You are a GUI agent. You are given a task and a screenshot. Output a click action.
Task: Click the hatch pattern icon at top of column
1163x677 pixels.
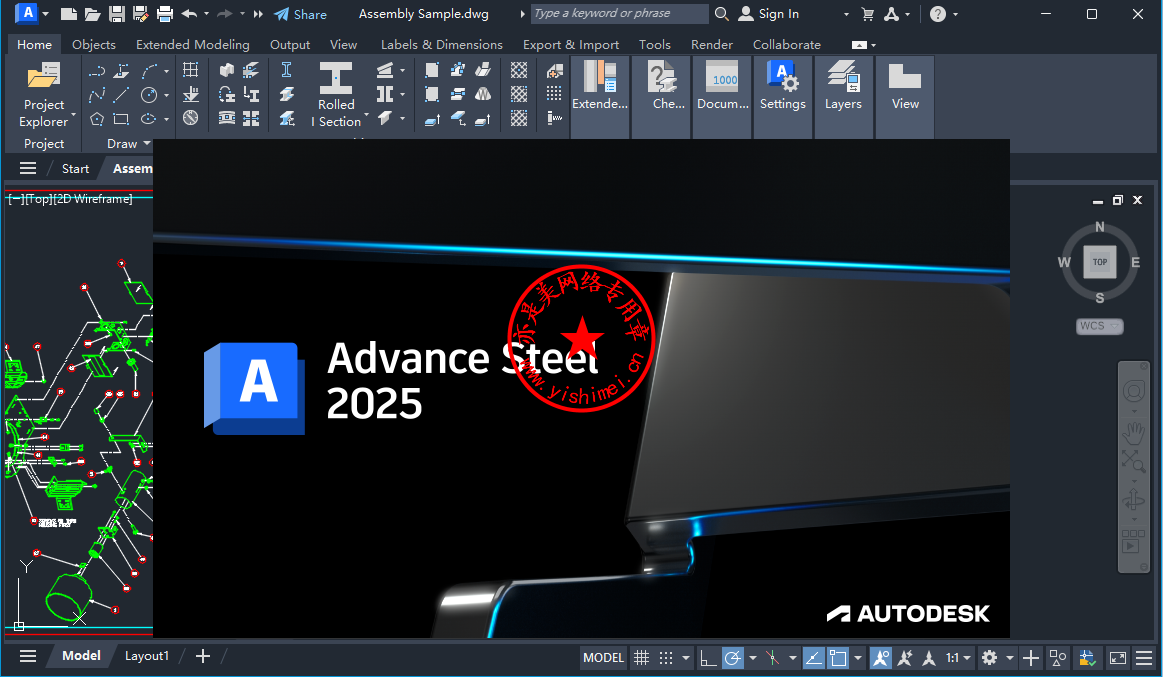coord(519,70)
